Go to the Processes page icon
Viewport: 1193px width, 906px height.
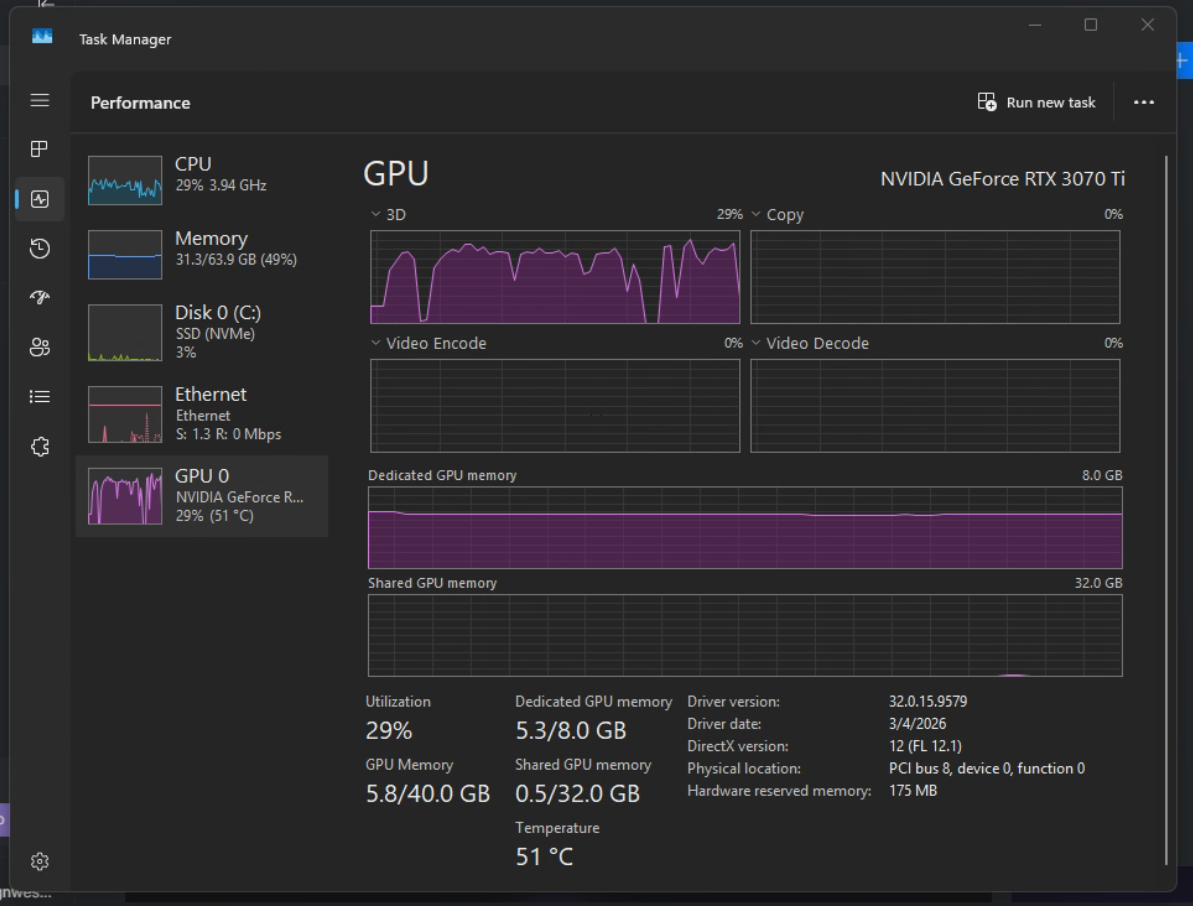[x=40, y=149]
